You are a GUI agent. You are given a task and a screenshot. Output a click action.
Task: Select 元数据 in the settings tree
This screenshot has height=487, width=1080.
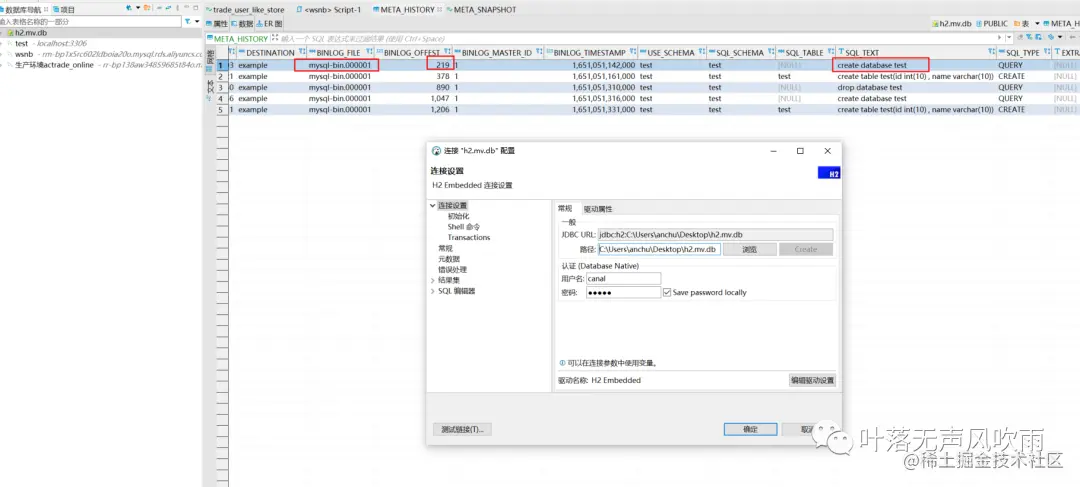(x=448, y=259)
